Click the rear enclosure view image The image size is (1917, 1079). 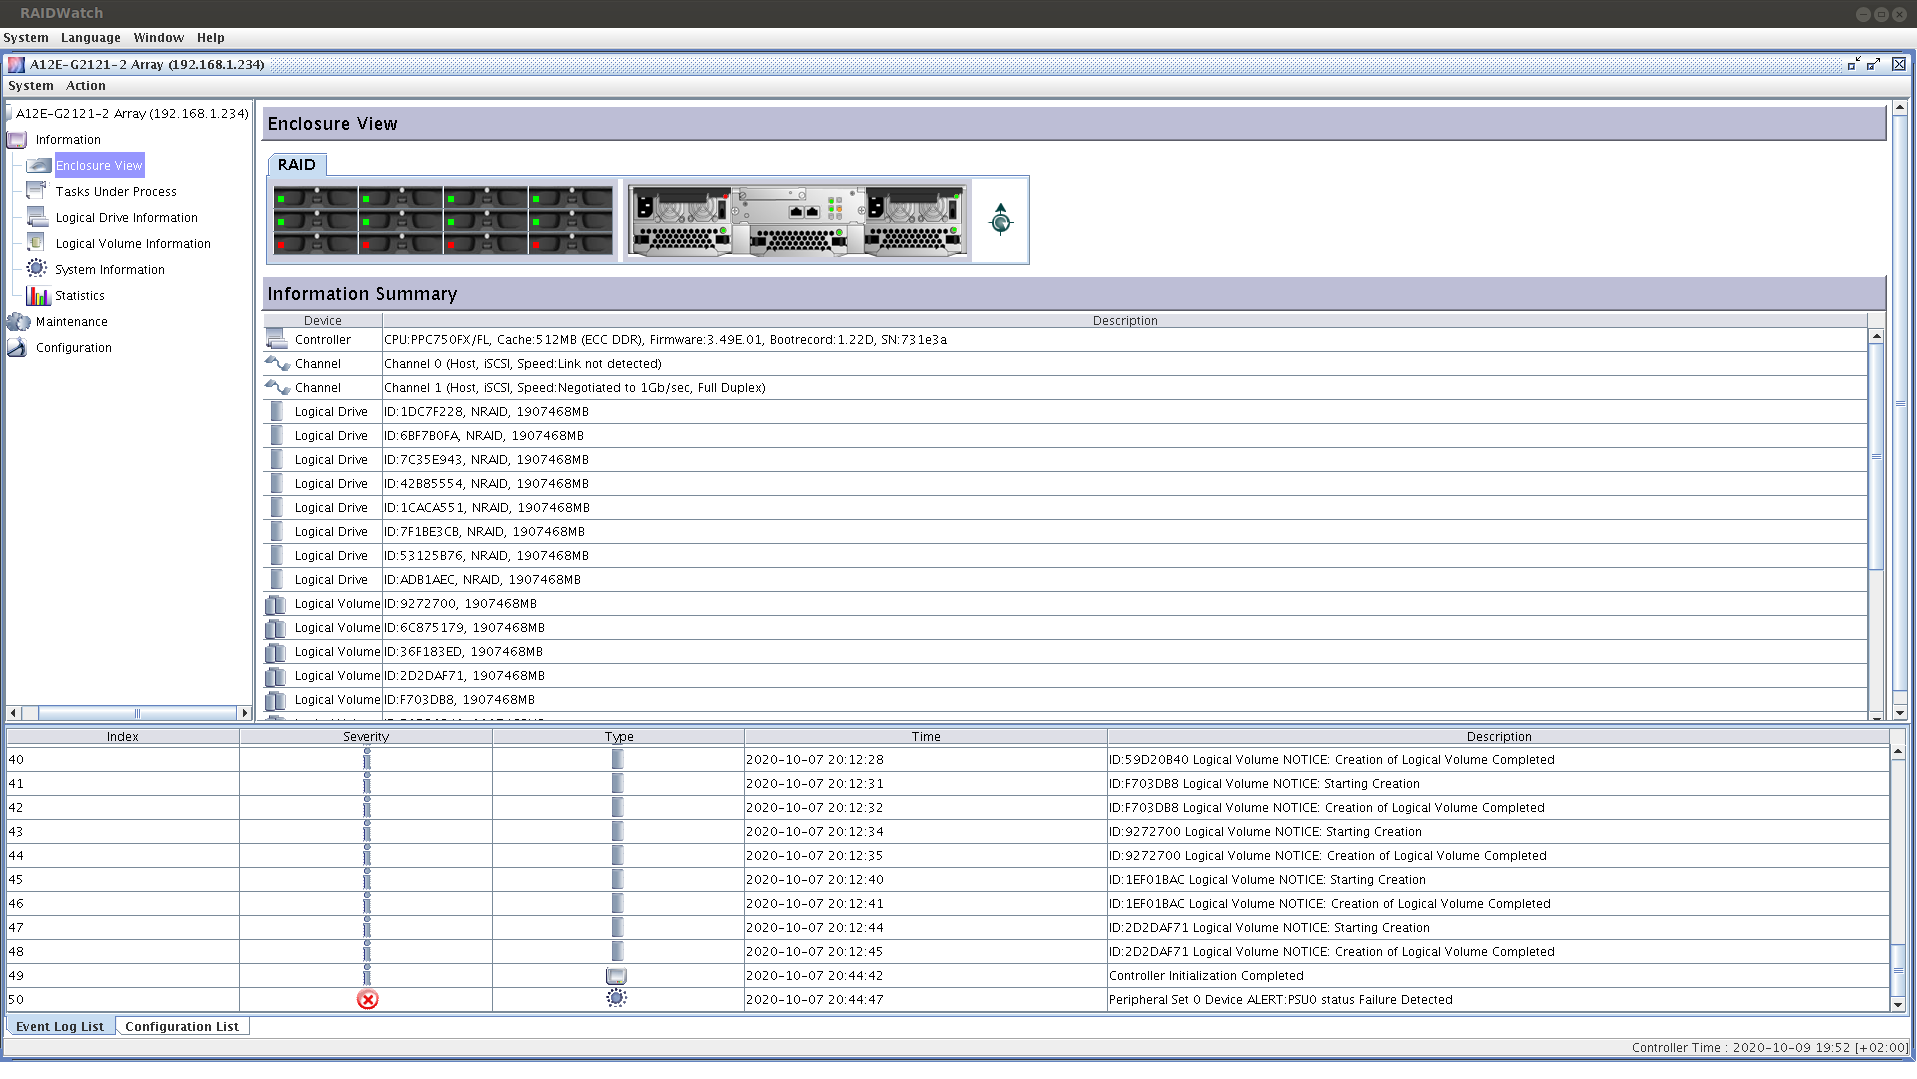tap(797, 220)
